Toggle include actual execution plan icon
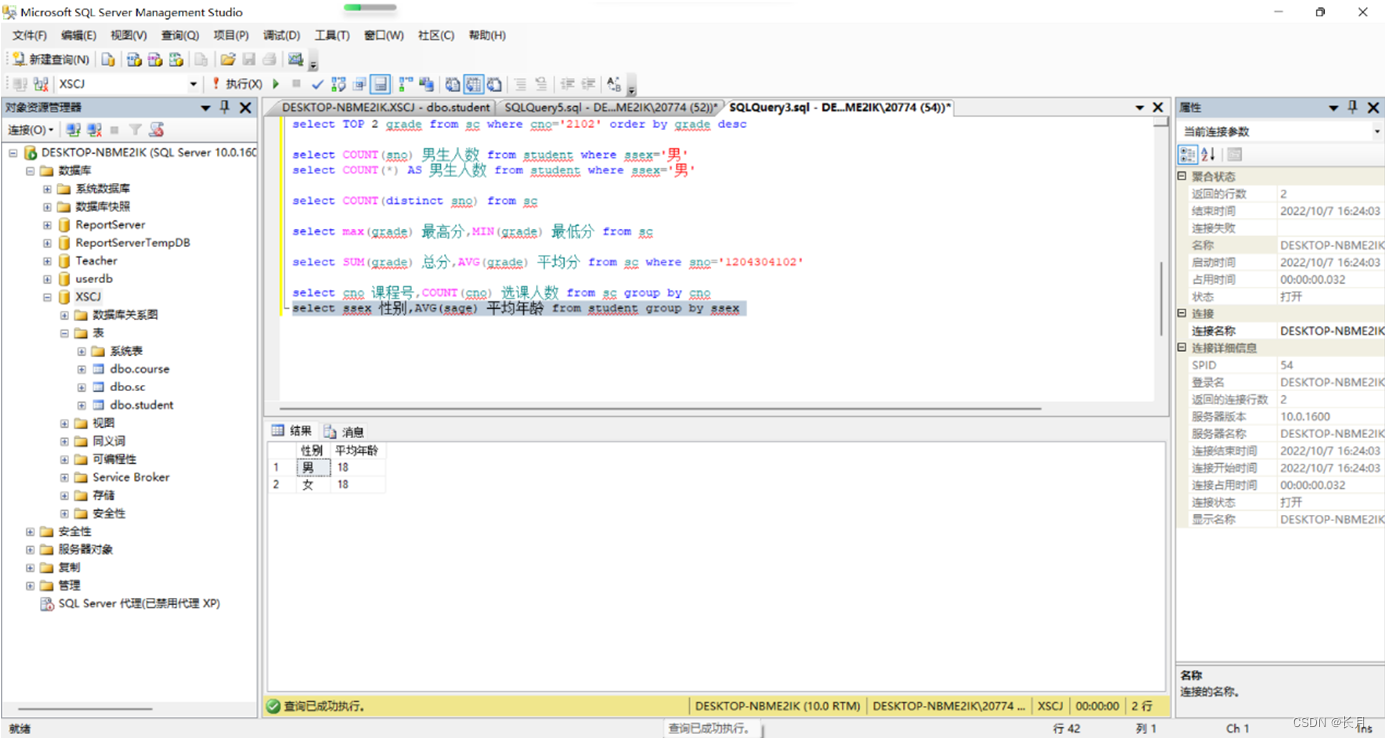This screenshot has width=1385, height=738. (x=404, y=84)
